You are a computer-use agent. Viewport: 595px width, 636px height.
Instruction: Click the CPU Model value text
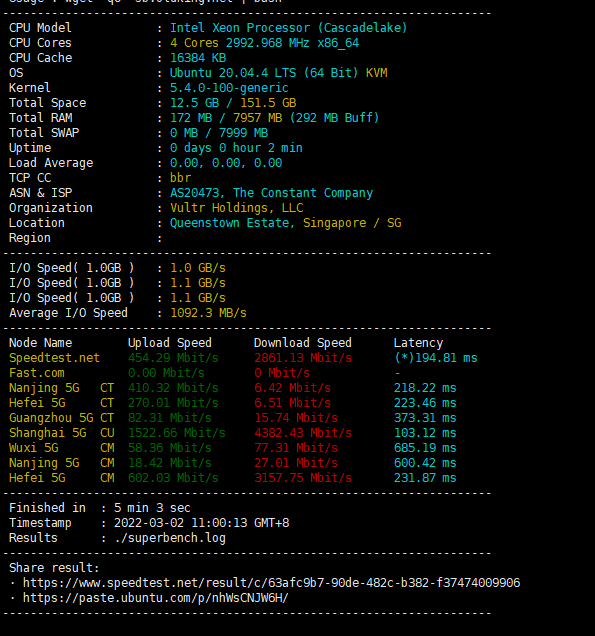click(288, 28)
